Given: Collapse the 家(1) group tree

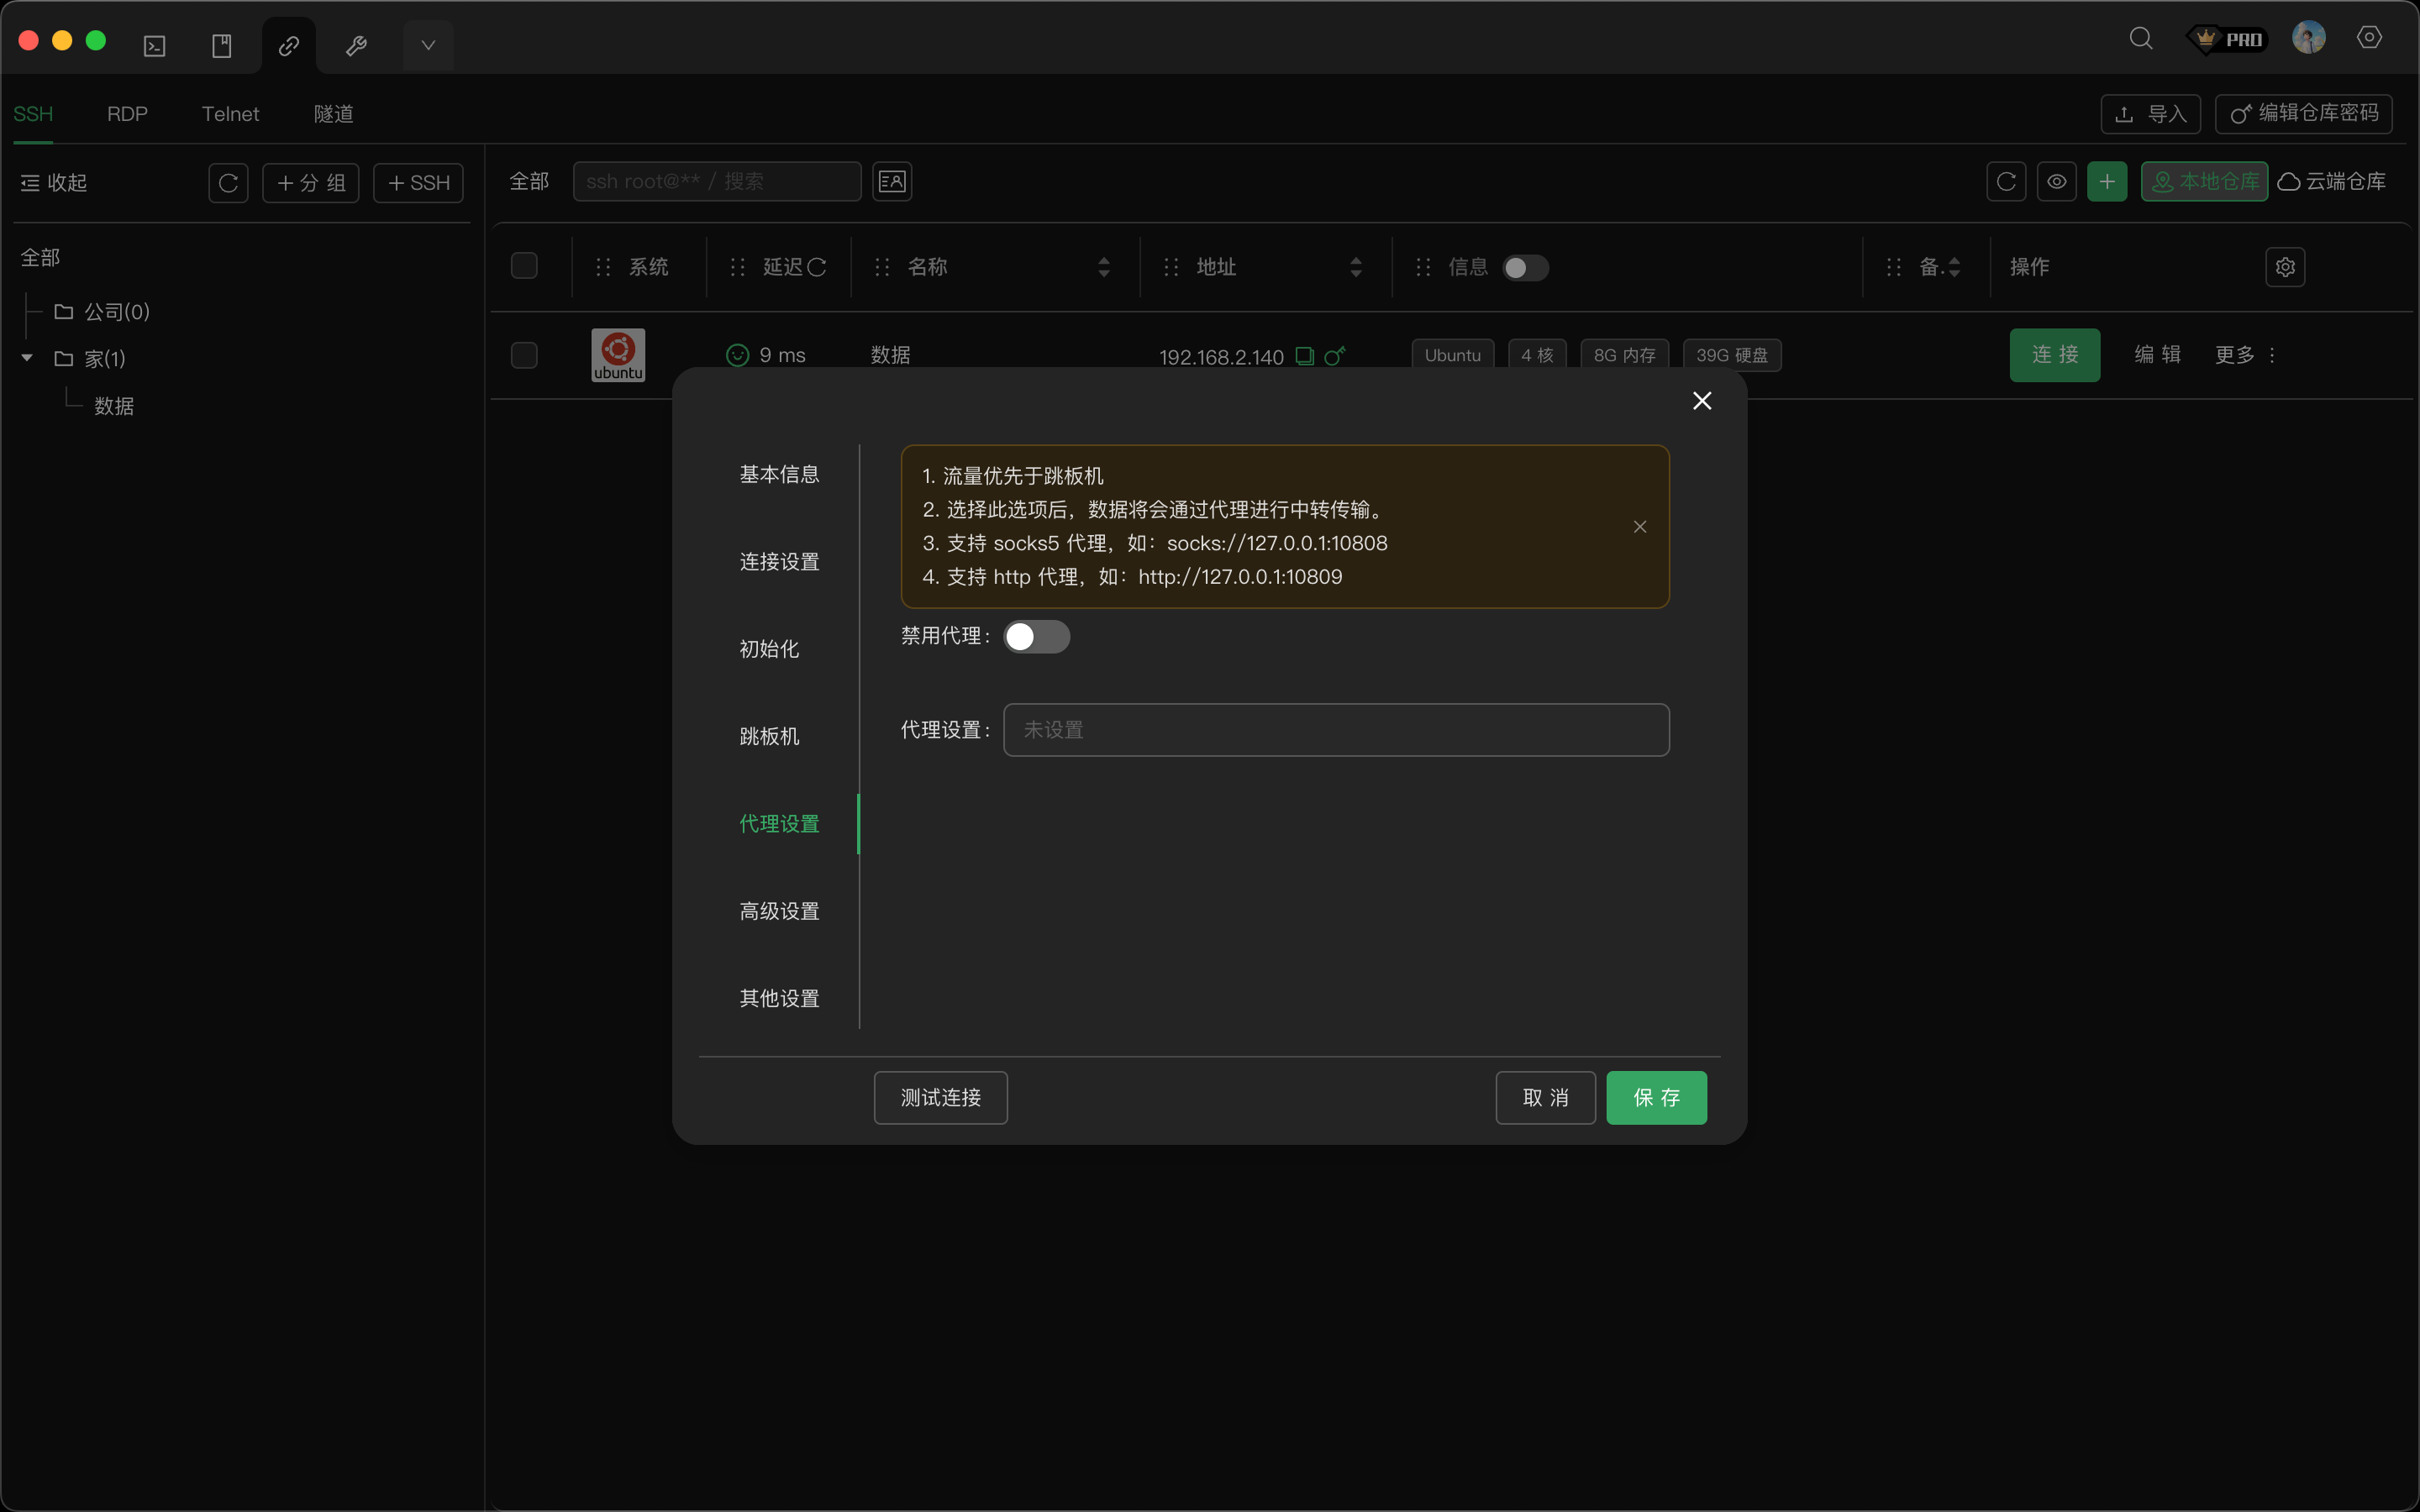Looking at the screenshot, I should 27,358.
